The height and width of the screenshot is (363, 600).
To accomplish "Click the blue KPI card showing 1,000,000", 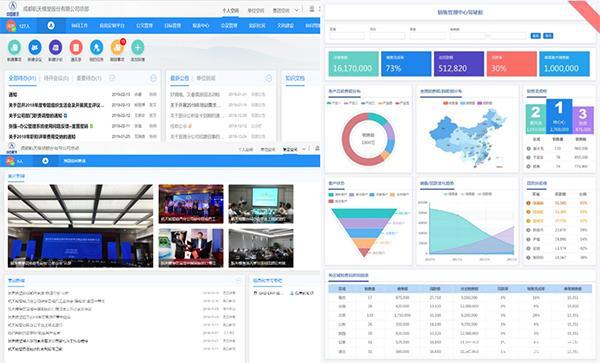I will pos(564,64).
